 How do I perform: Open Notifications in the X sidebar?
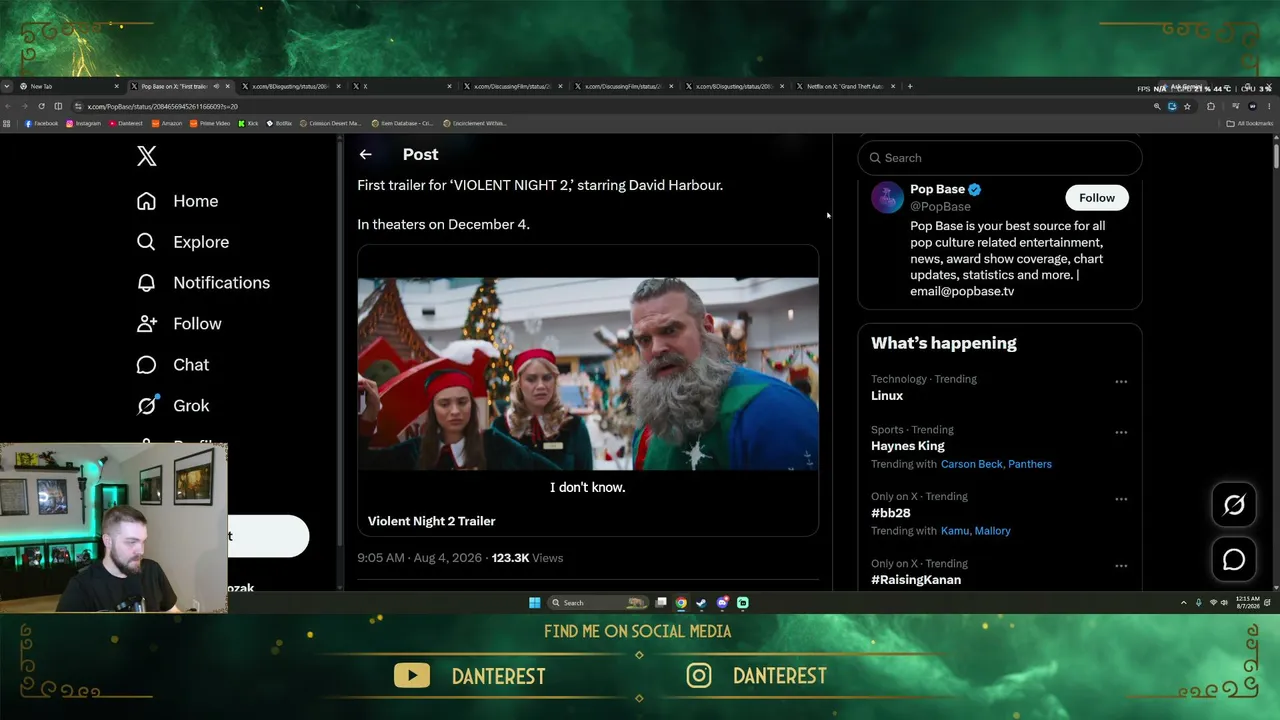[x=203, y=283]
